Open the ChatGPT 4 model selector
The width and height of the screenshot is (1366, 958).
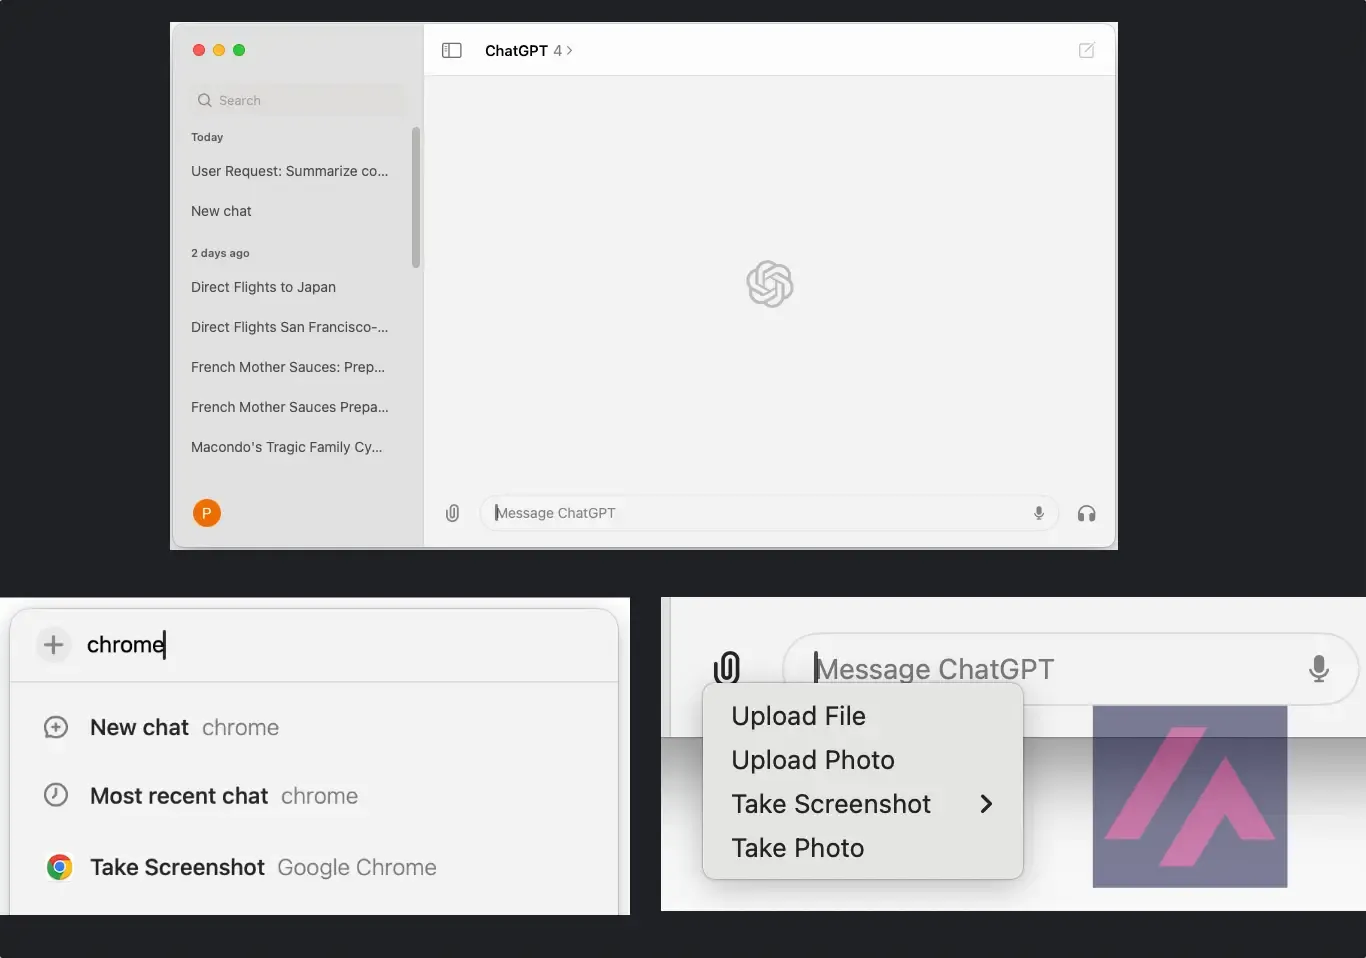[x=528, y=50]
